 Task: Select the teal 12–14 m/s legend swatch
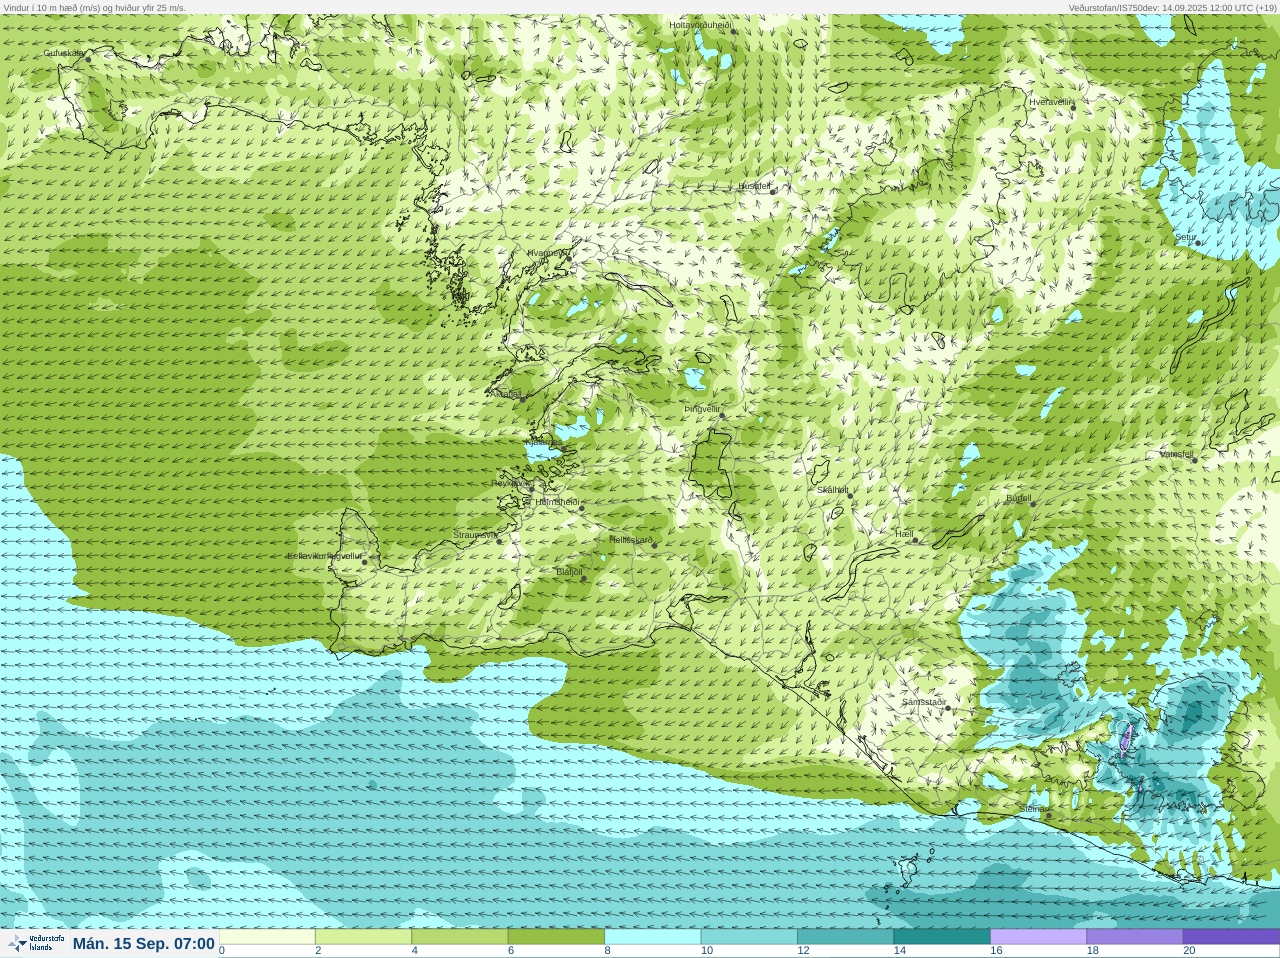pos(845,937)
